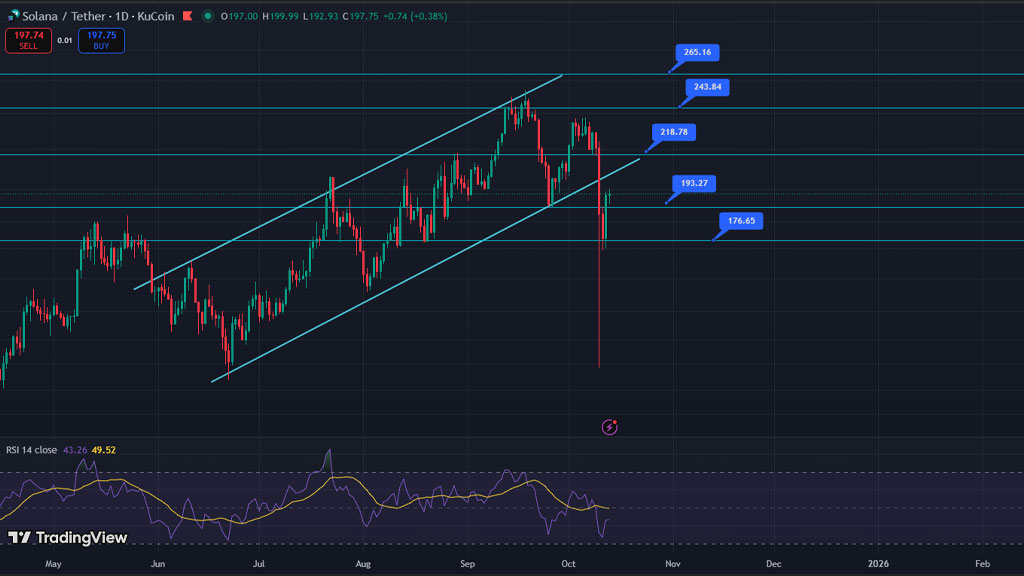Click the 2026 label on time axis
This screenshot has width=1024, height=576.
[877, 565]
